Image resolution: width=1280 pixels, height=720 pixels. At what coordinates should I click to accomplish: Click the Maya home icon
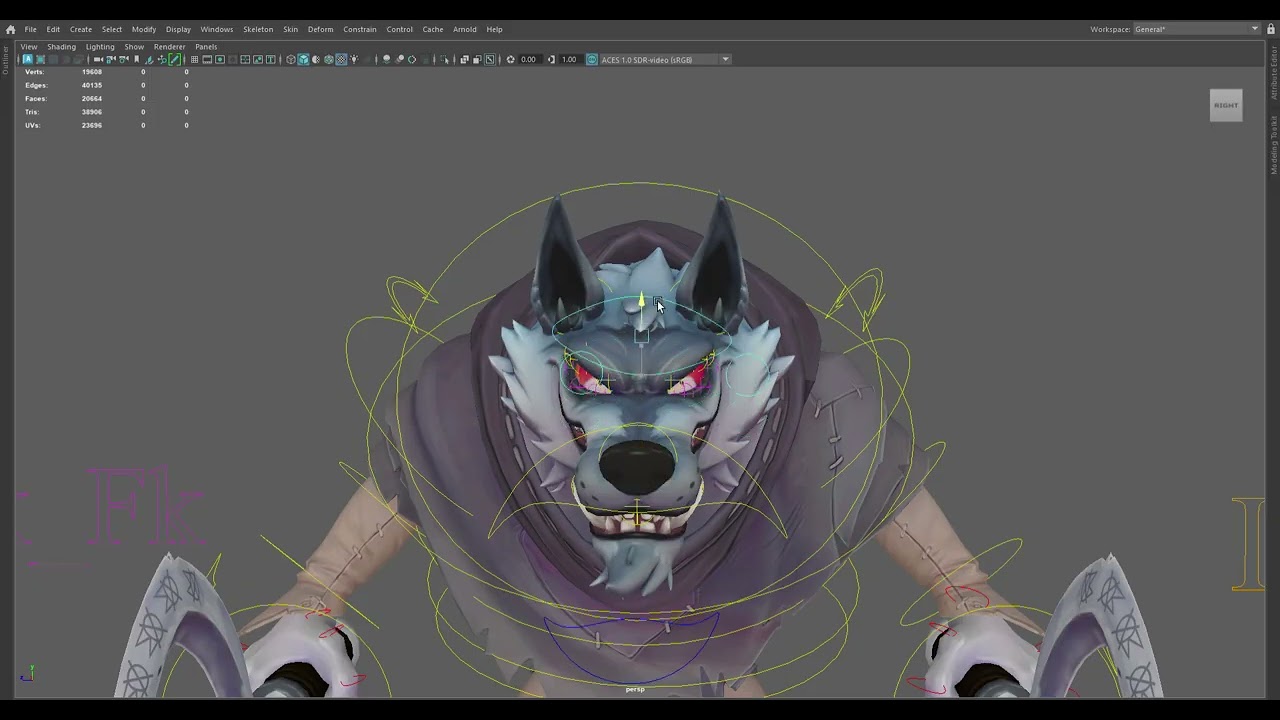(x=10, y=29)
